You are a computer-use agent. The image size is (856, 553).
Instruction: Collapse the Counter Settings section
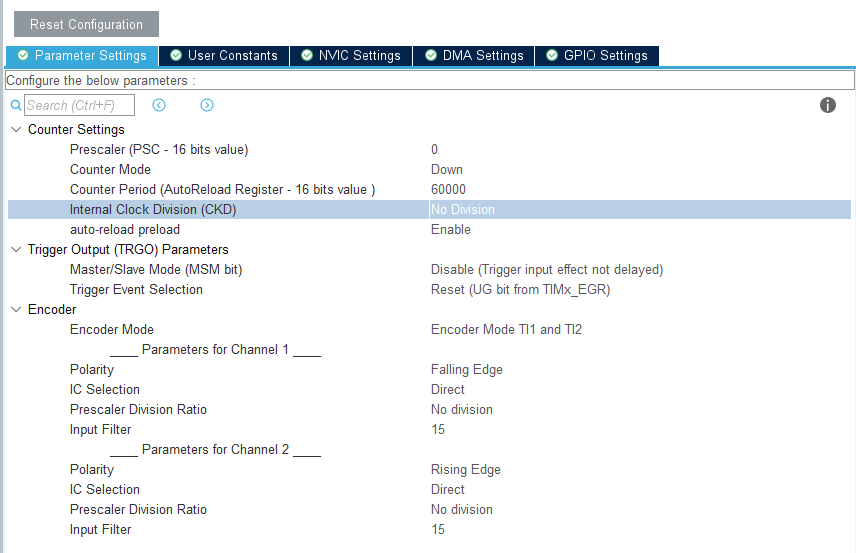pos(16,129)
